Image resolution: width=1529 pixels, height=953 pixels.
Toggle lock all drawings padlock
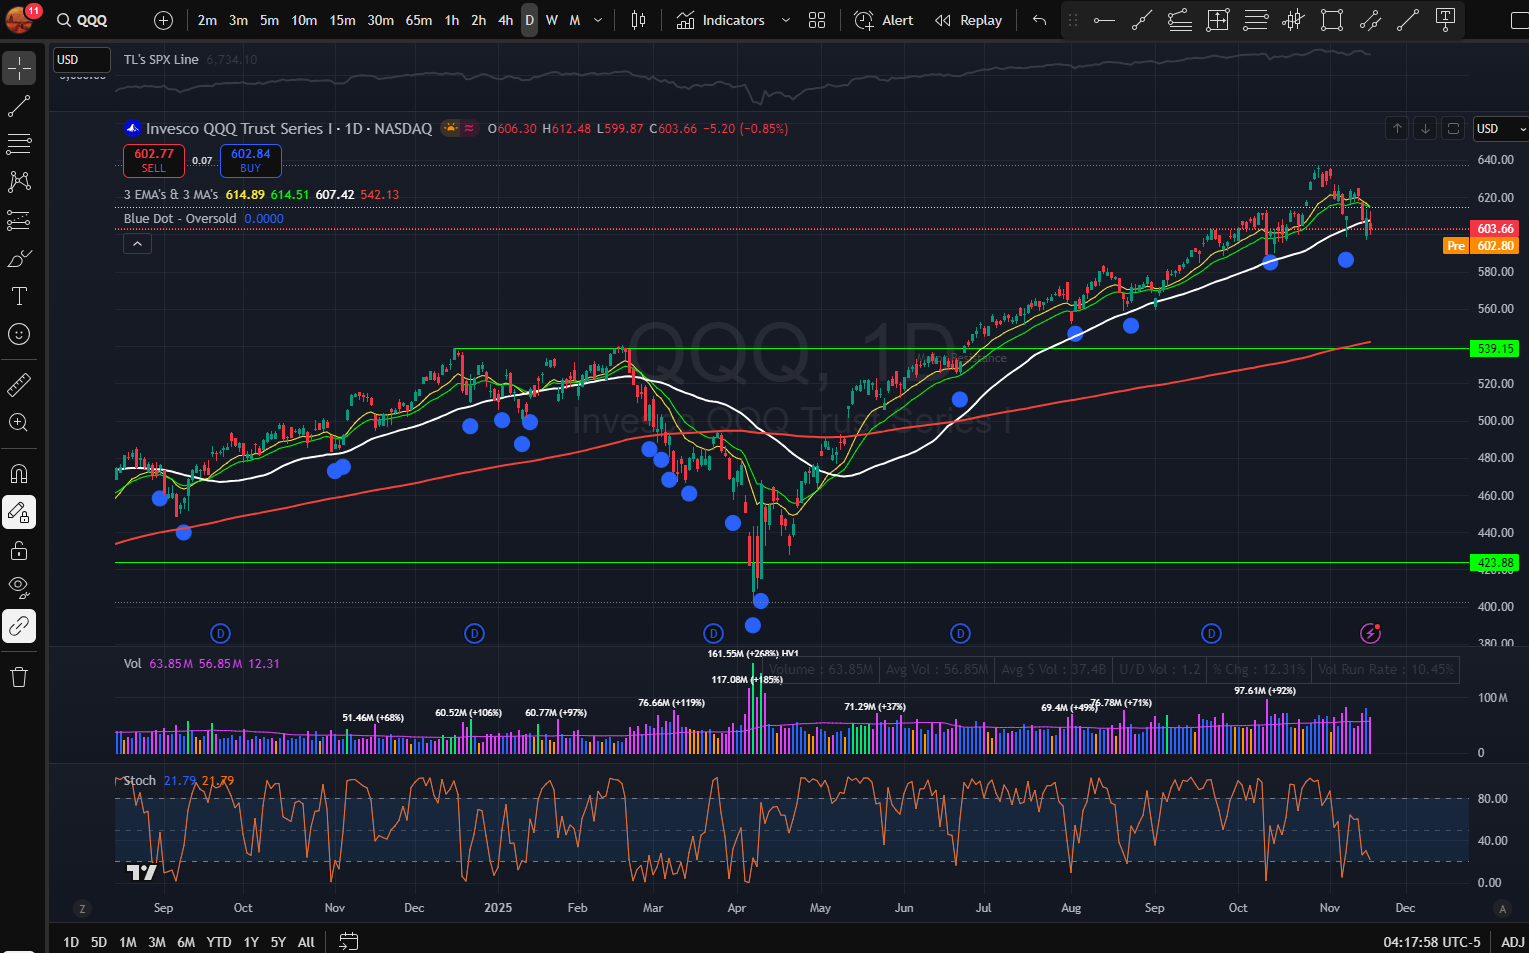(x=19, y=550)
